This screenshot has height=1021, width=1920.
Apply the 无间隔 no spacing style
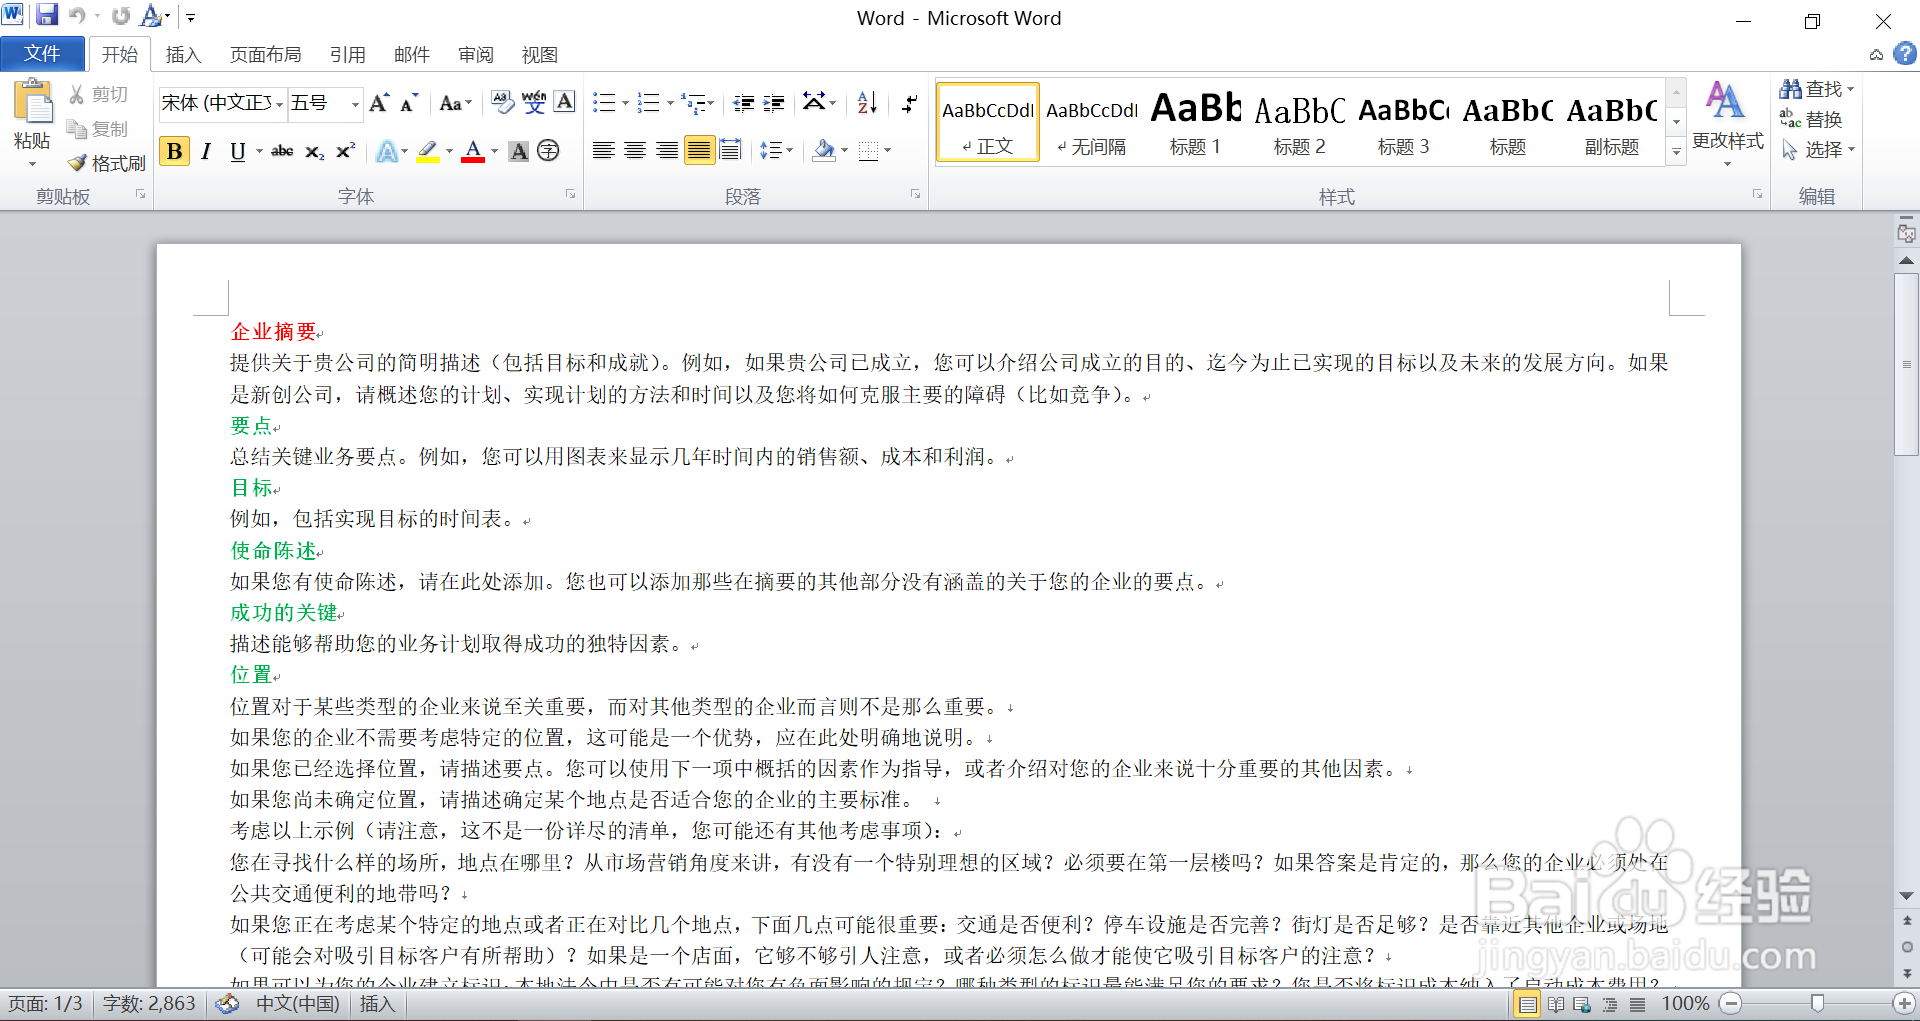pyautogui.click(x=1091, y=122)
